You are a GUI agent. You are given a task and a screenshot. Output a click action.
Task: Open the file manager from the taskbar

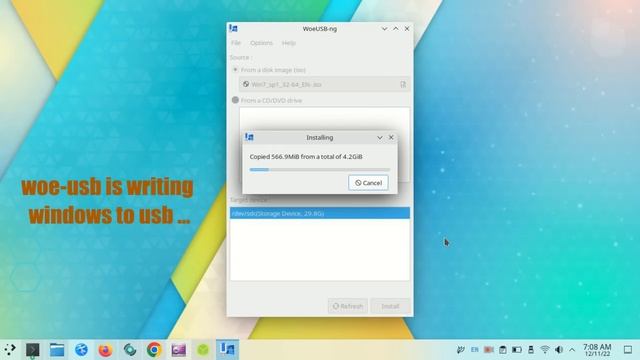coord(57,350)
